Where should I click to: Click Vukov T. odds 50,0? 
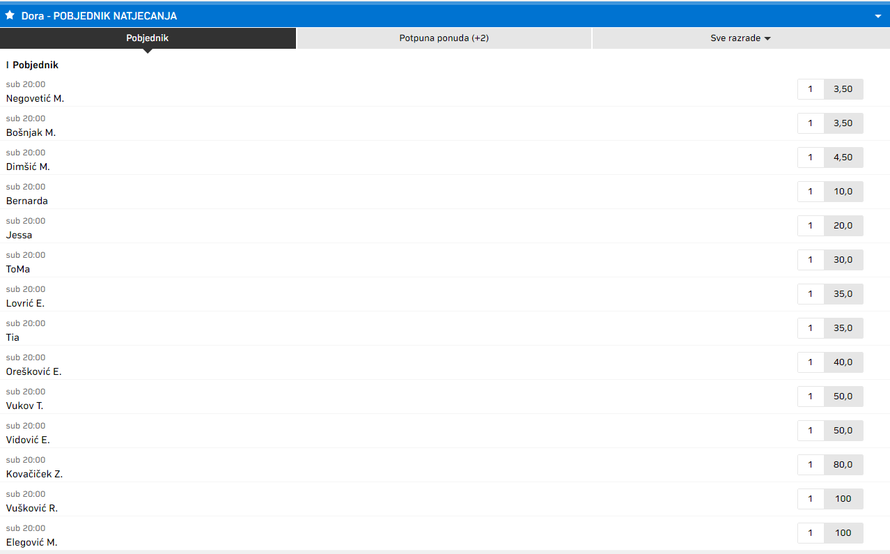pos(842,396)
